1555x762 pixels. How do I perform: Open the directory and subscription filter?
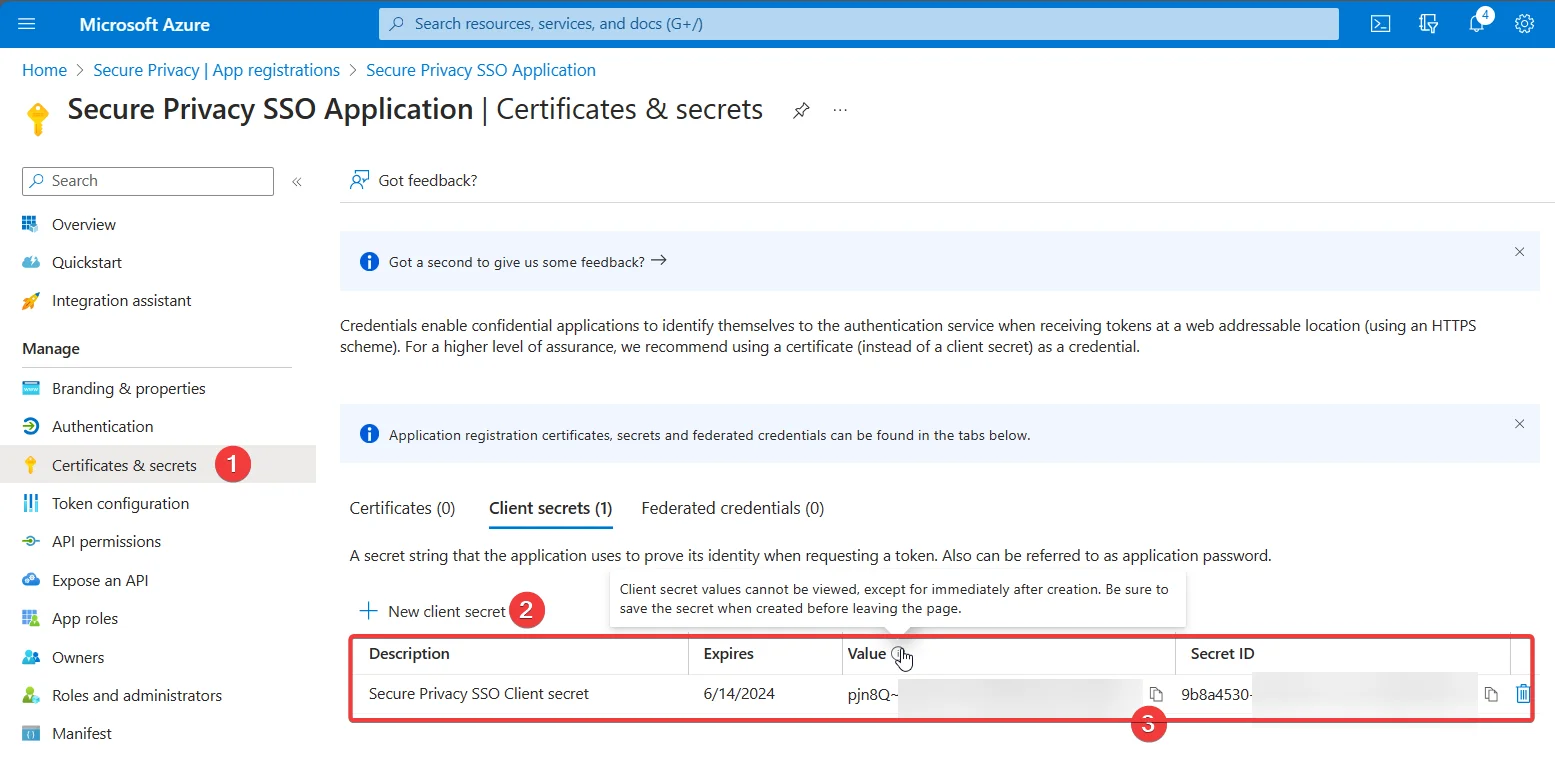coord(1428,23)
